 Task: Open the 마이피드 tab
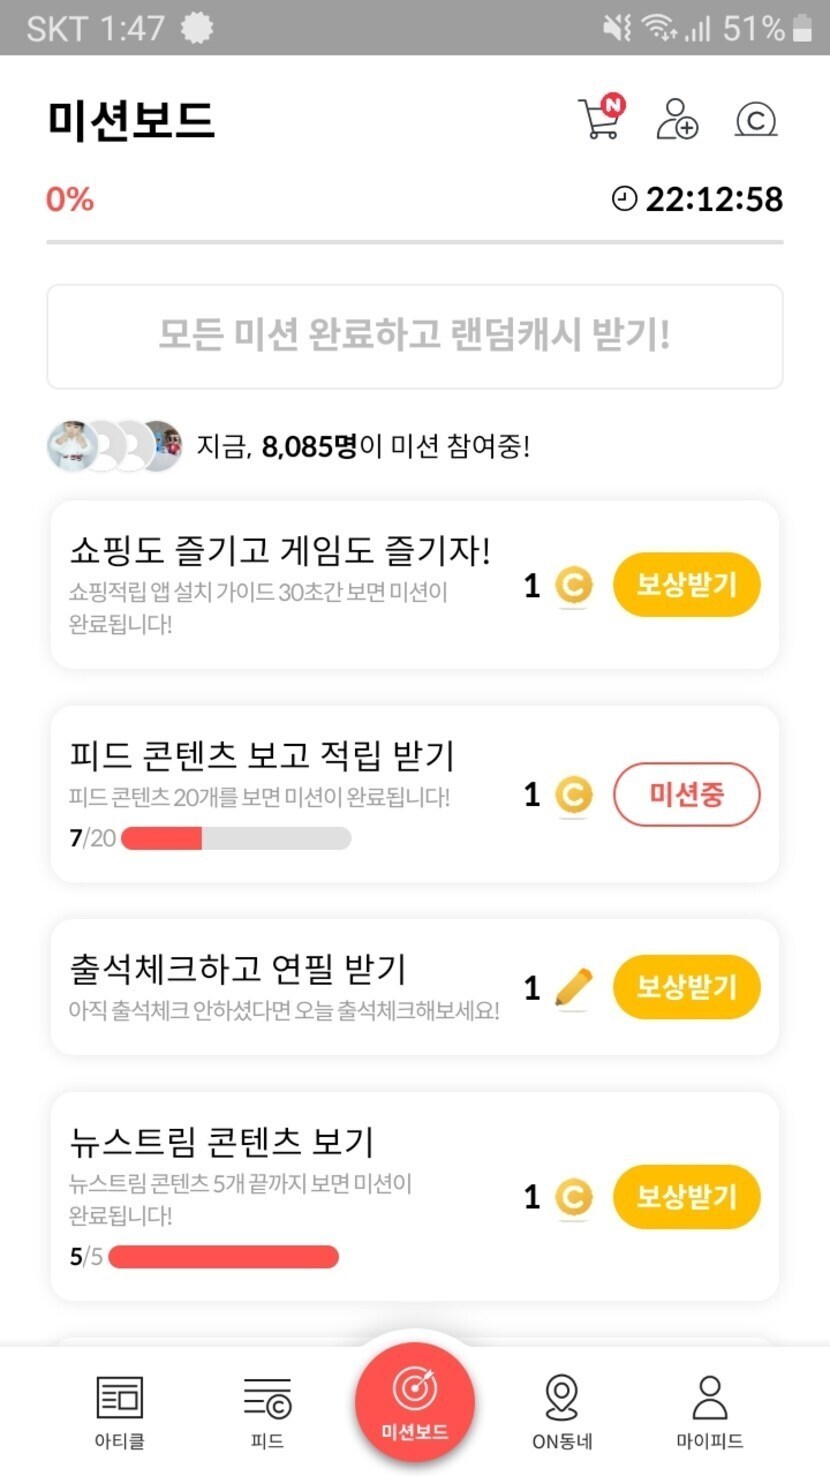709,1411
